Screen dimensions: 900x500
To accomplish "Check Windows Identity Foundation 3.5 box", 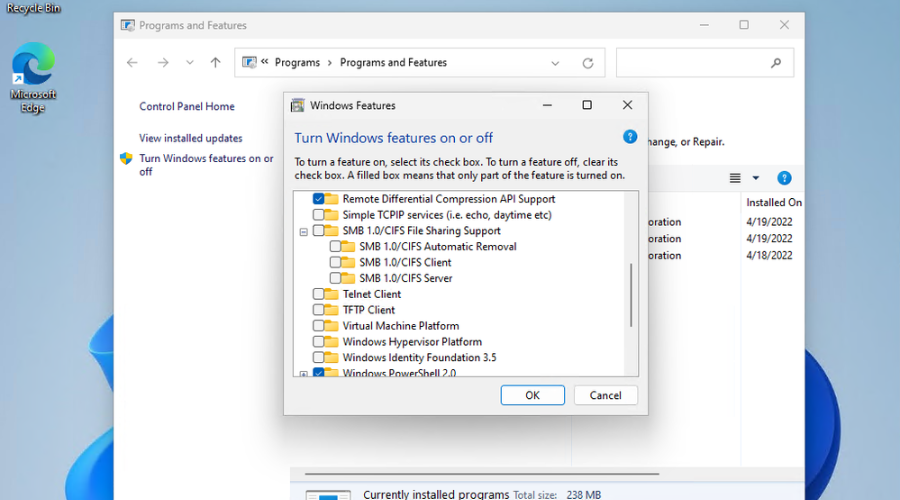I will point(319,357).
